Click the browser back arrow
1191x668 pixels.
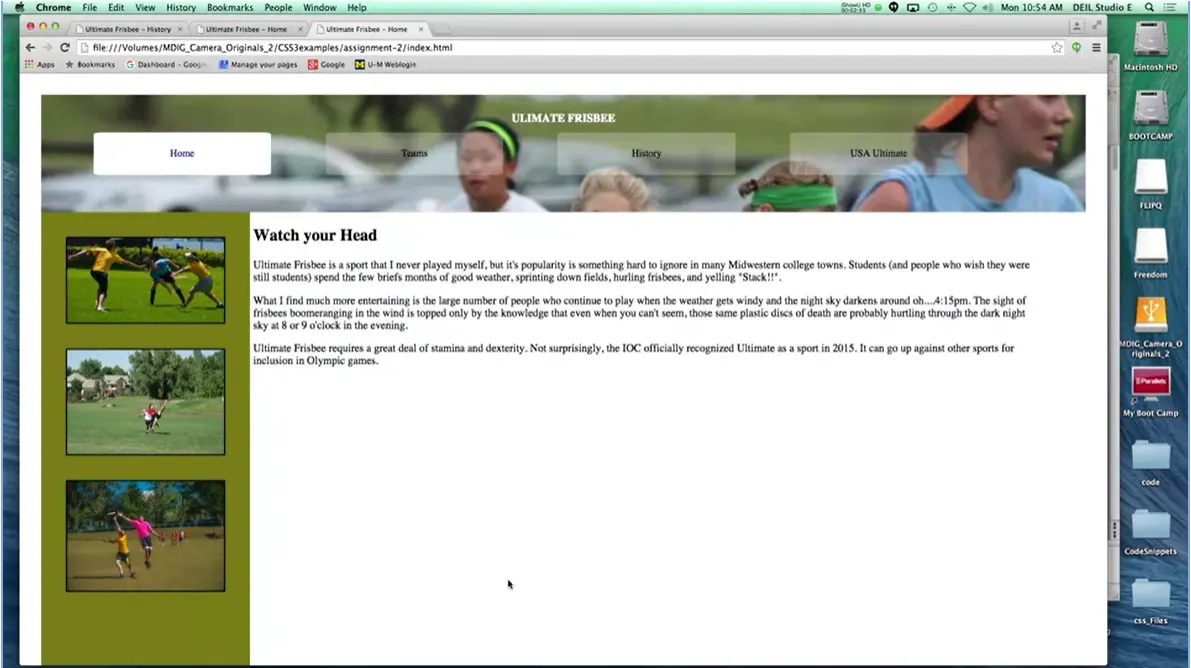[x=30, y=47]
